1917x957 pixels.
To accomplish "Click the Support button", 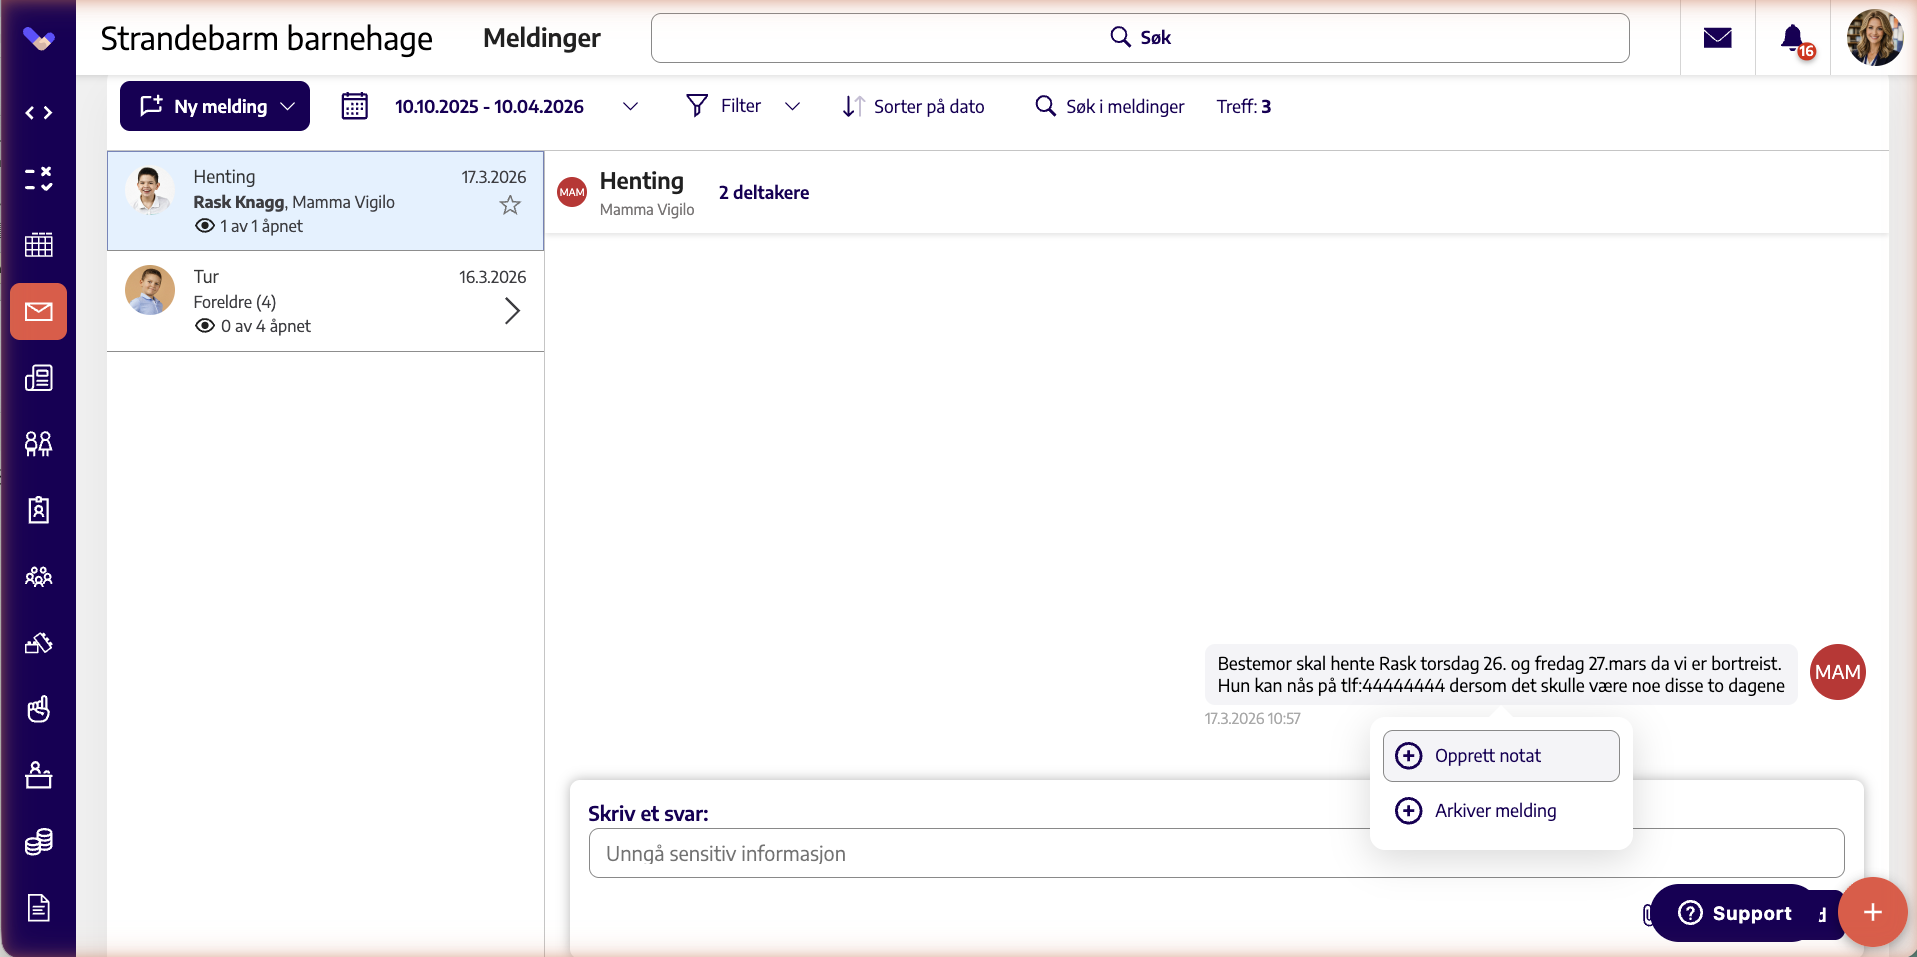I will pos(1735,913).
